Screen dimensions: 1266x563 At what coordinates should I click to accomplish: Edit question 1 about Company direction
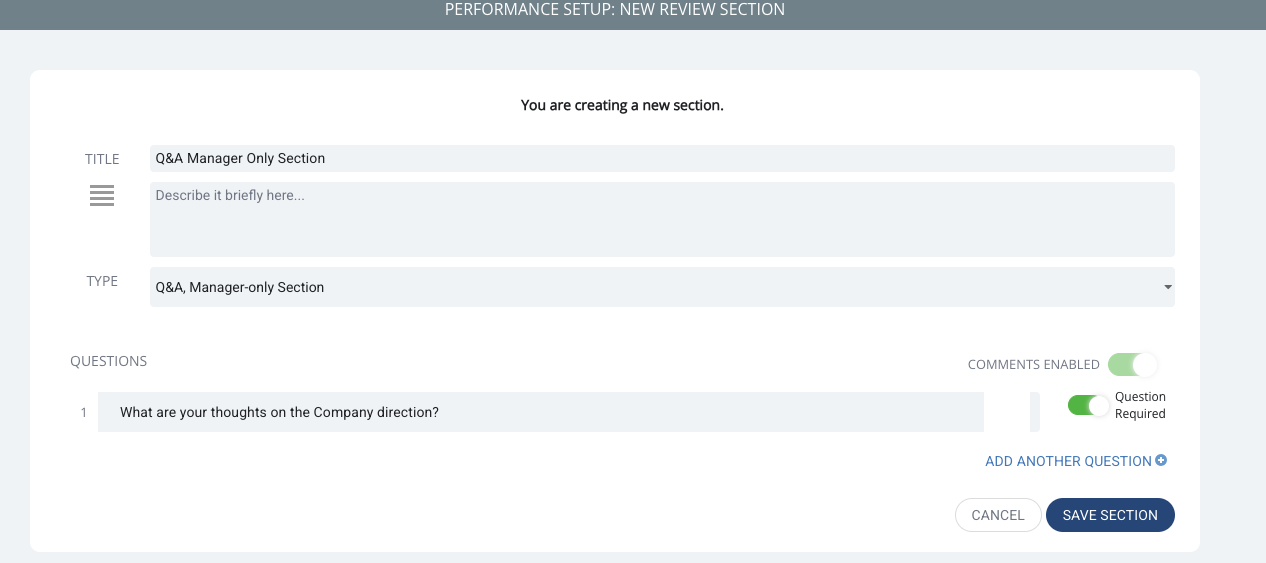click(541, 412)
